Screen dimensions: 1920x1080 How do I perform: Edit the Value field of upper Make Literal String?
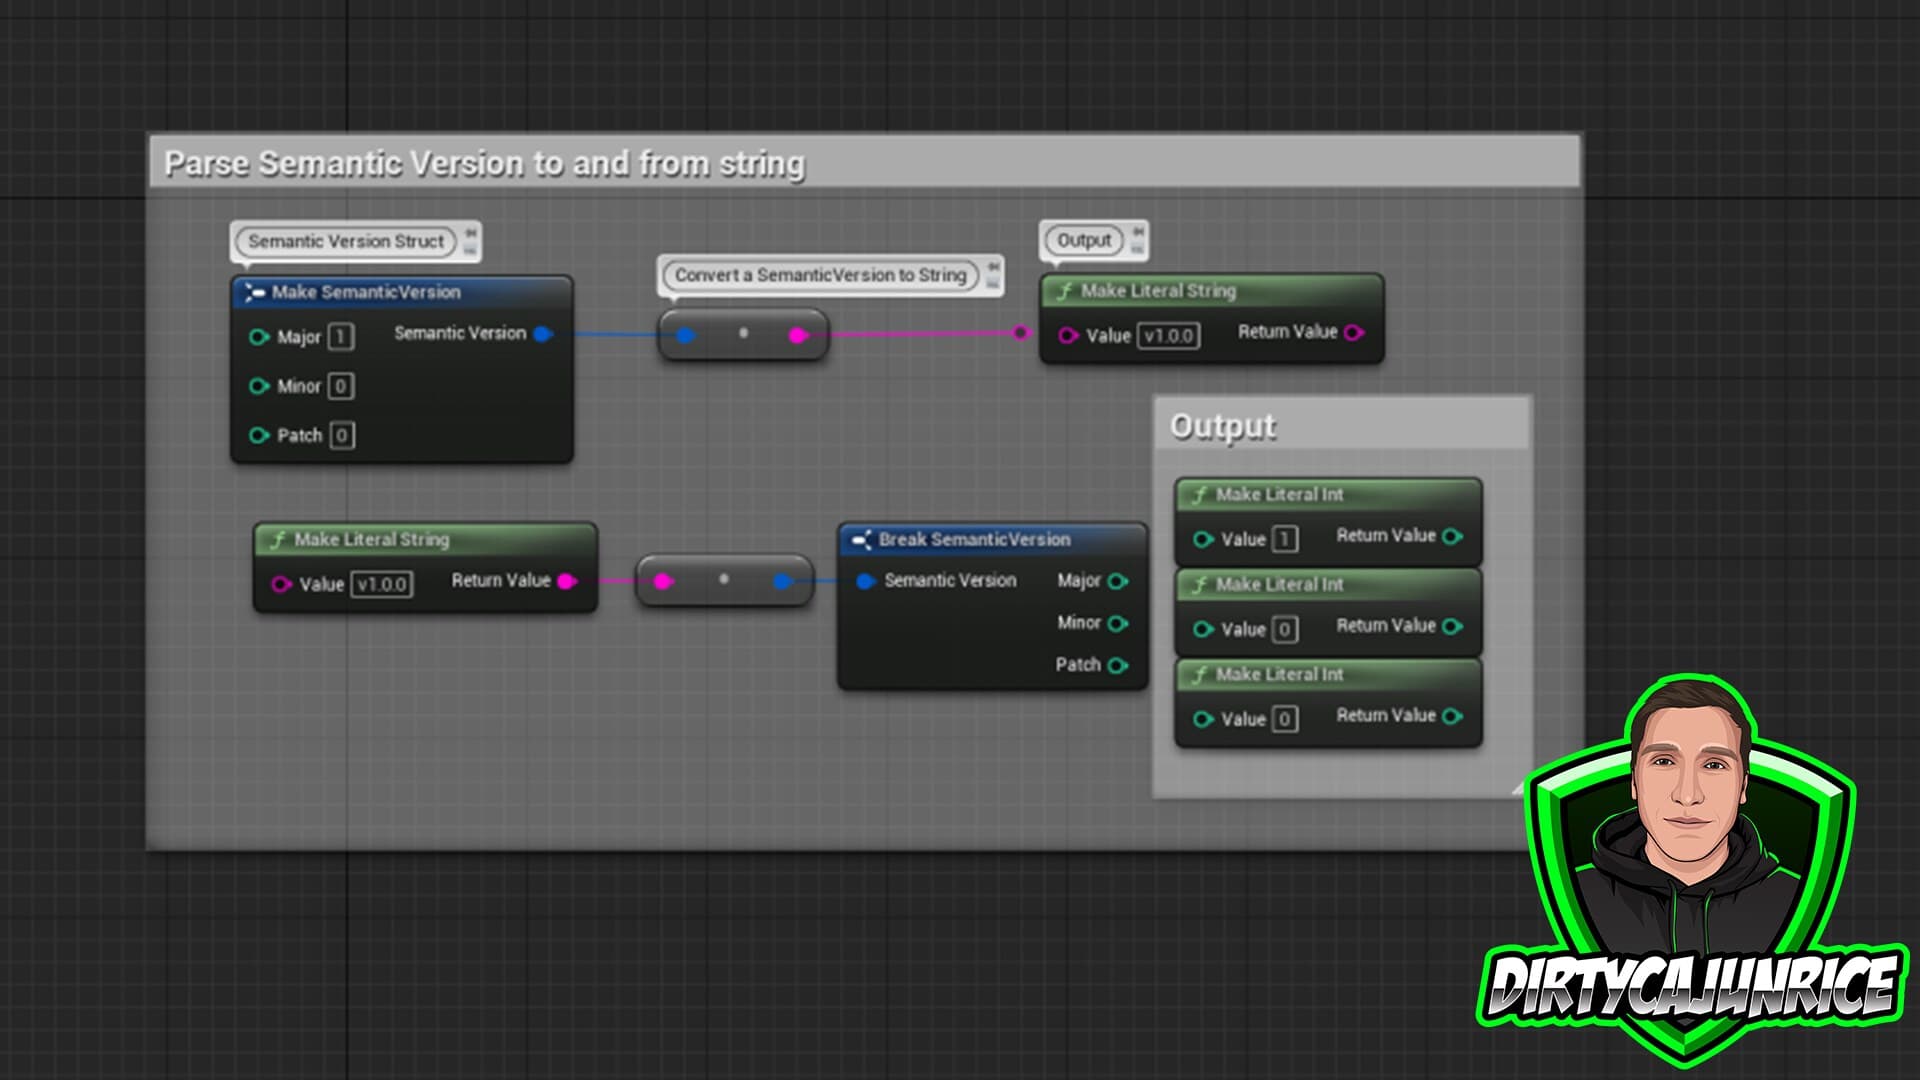tap(1168, 336)
